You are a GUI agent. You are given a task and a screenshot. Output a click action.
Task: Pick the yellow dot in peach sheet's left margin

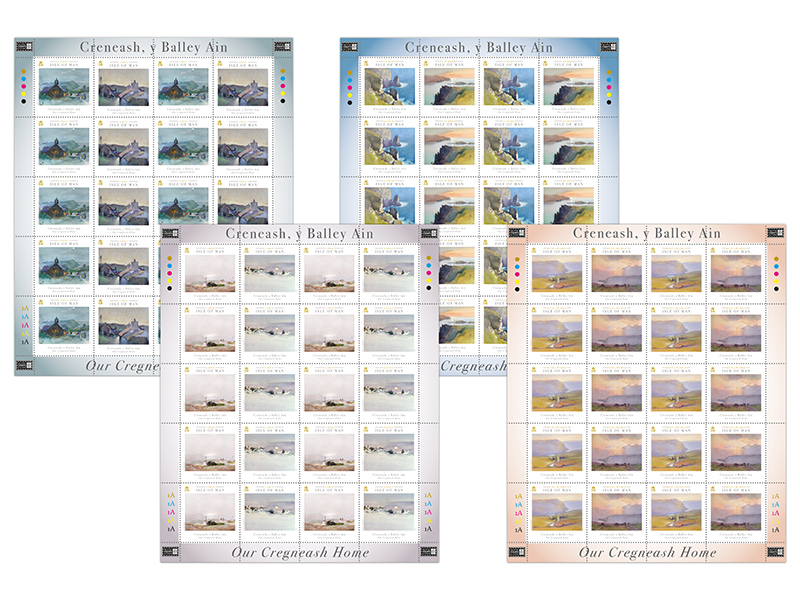pos(517,282)
